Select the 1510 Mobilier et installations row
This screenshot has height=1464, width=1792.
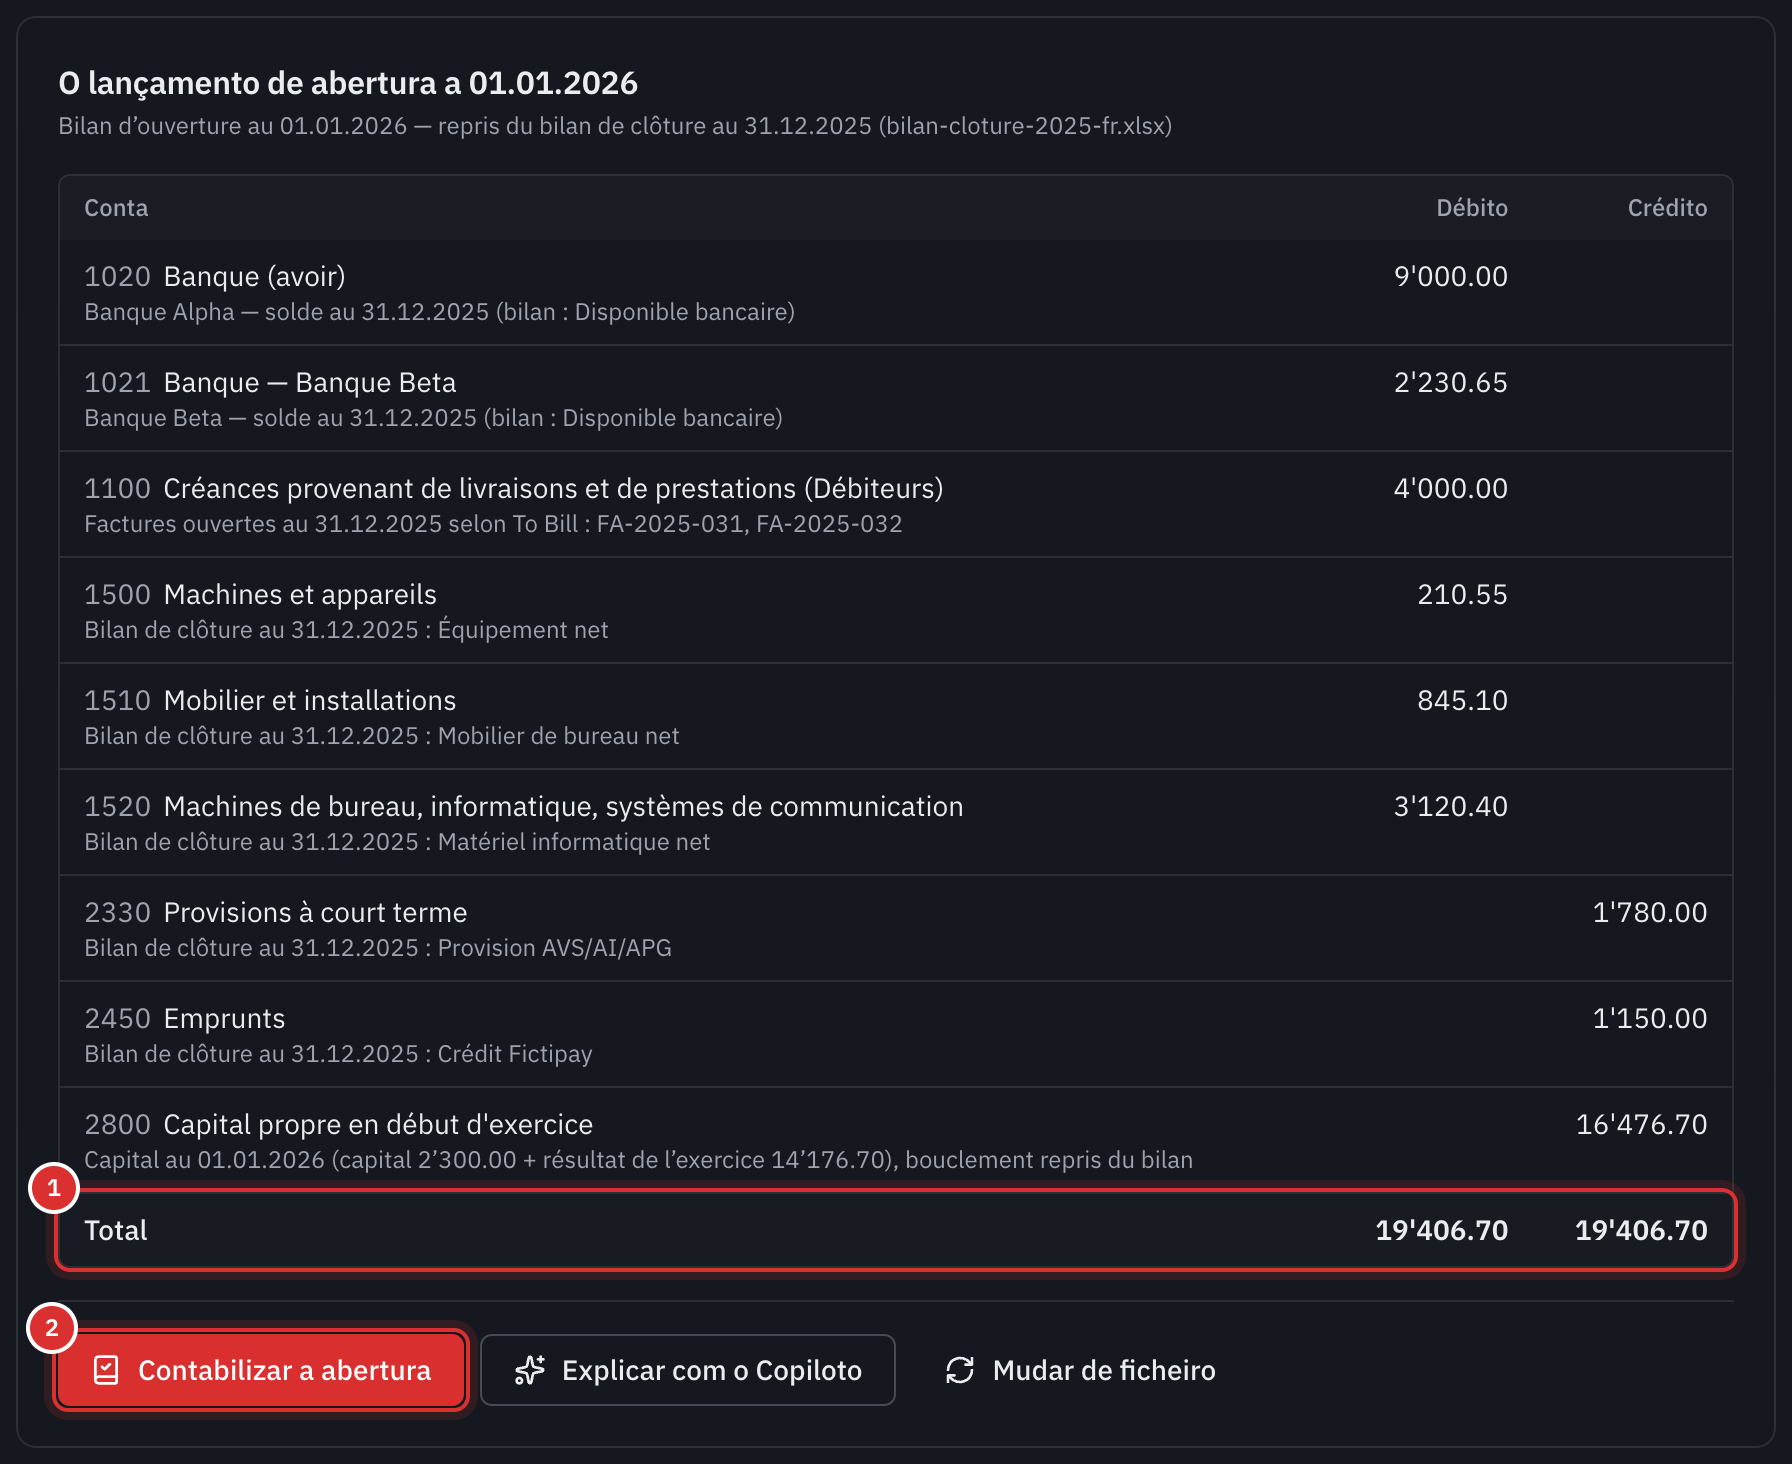pos(896,717)
